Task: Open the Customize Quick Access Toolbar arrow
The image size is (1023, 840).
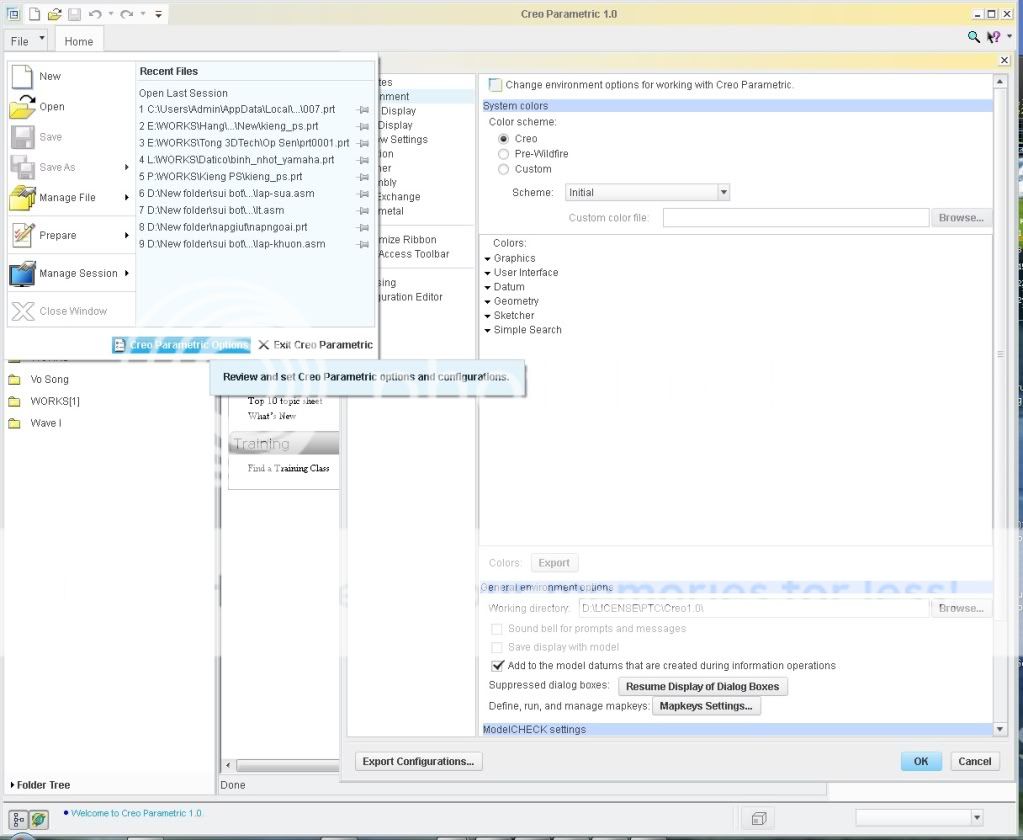Action: click(159, 14)
